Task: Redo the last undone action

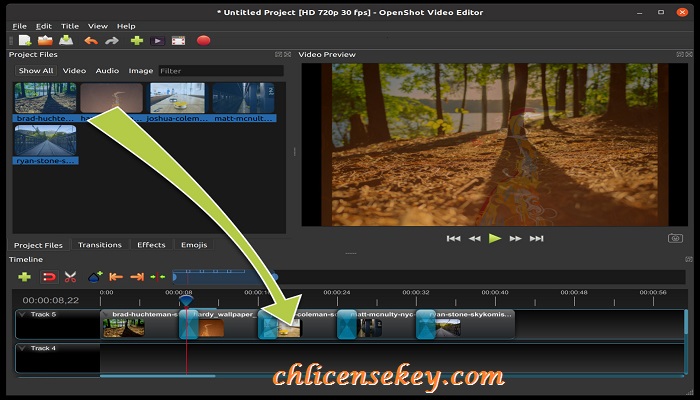Action: click(x=112, y=41)
